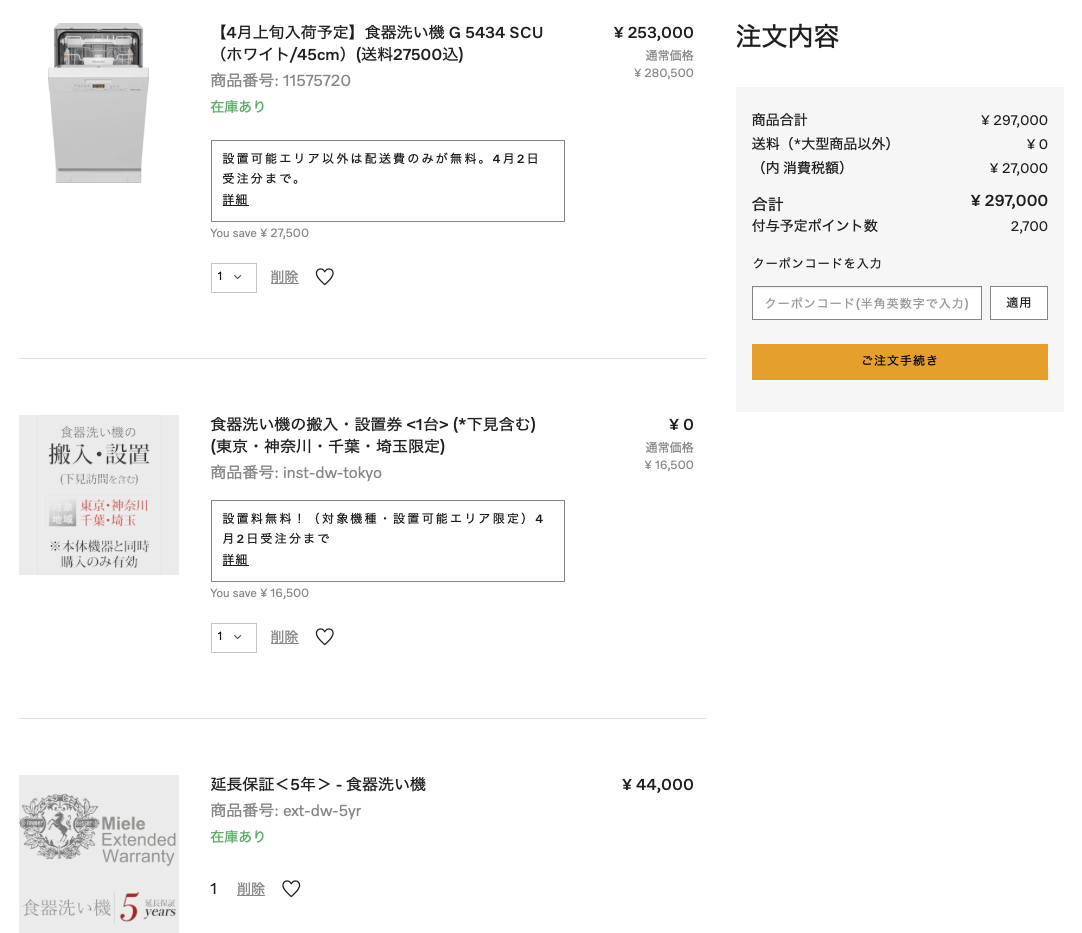This screenshot has height=933, width=1082.
Task: Click the 搬入・設置 installation ticket thumbnail
Action: [98, 495]
